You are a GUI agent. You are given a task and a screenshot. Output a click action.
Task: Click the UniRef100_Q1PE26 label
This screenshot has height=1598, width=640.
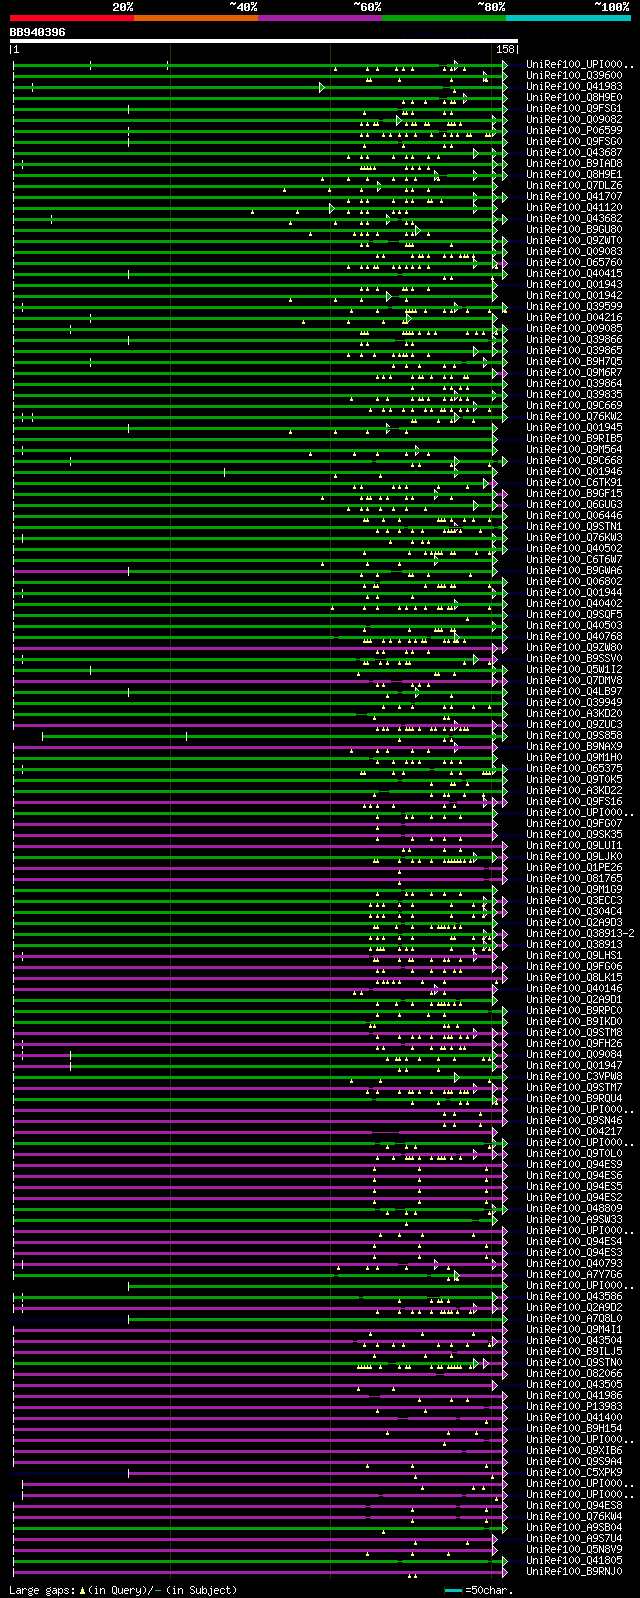pos(574,868)
